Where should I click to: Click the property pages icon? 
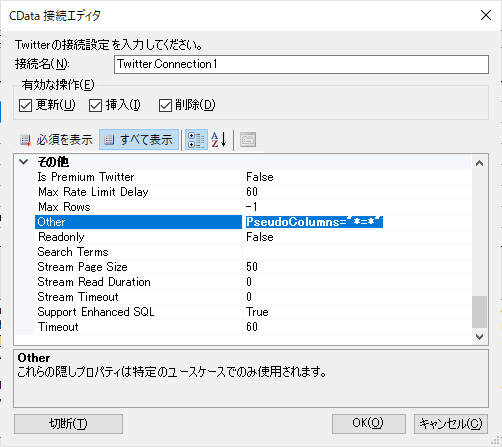pos(248,140)
